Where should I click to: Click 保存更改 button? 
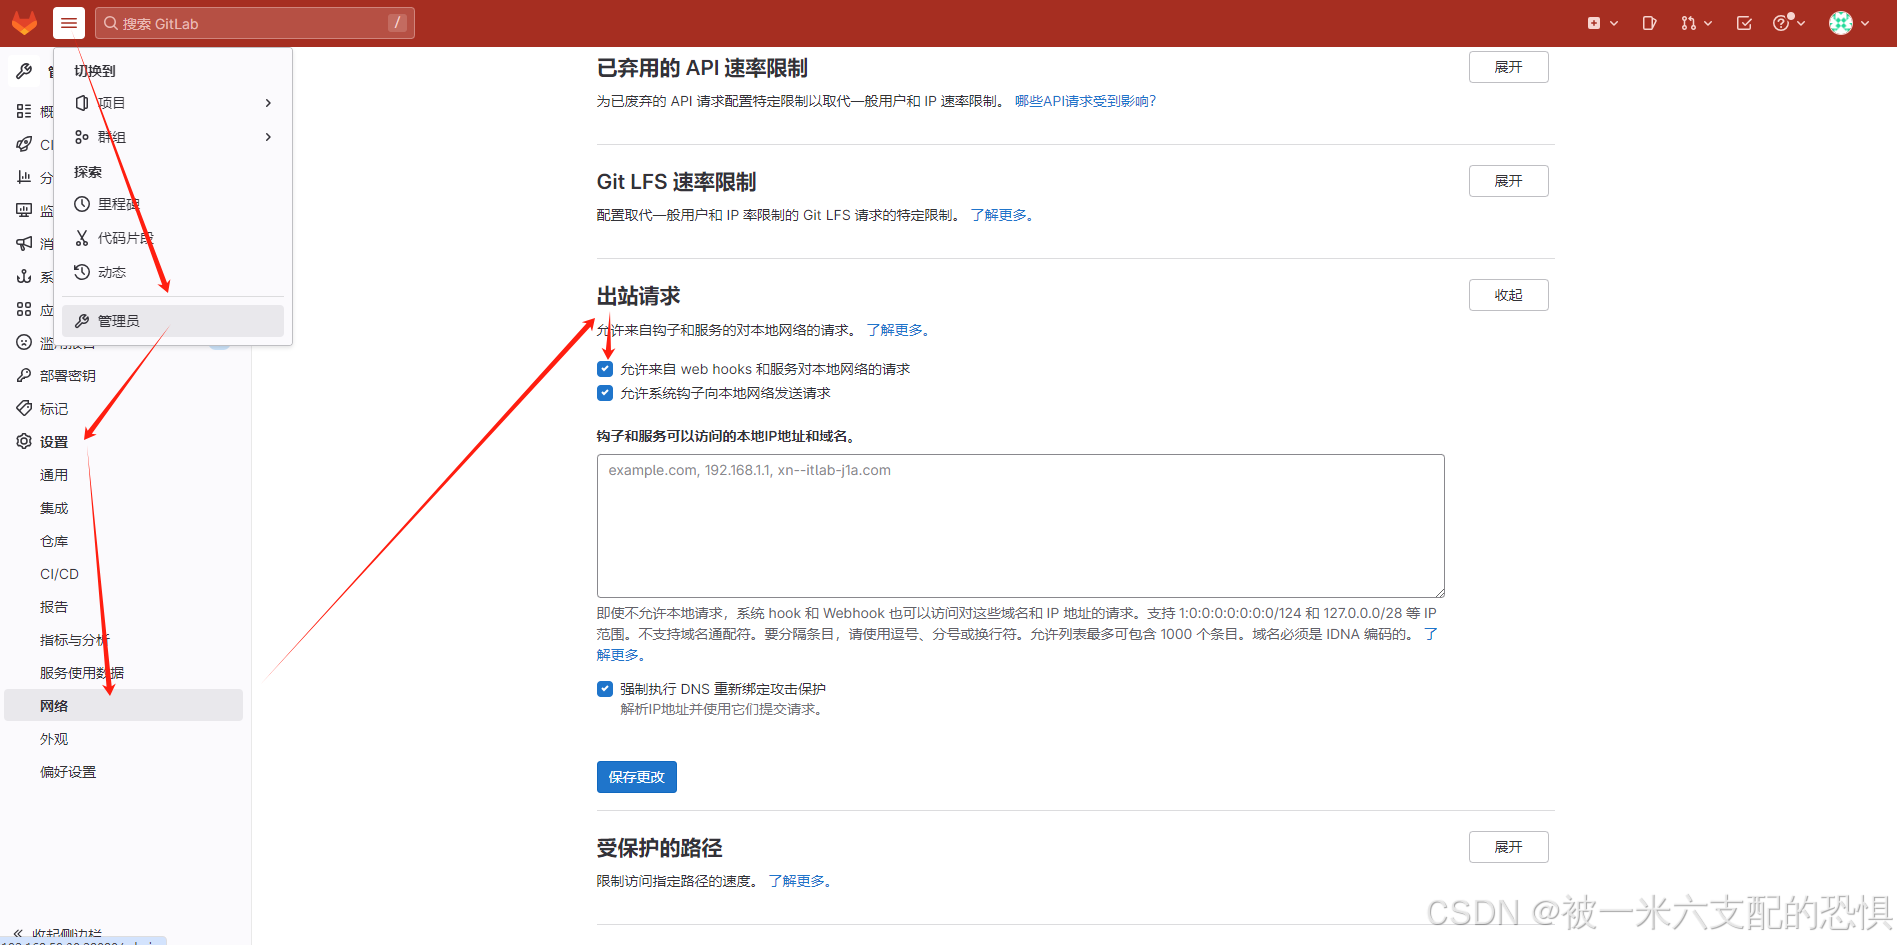coord(637,777)
